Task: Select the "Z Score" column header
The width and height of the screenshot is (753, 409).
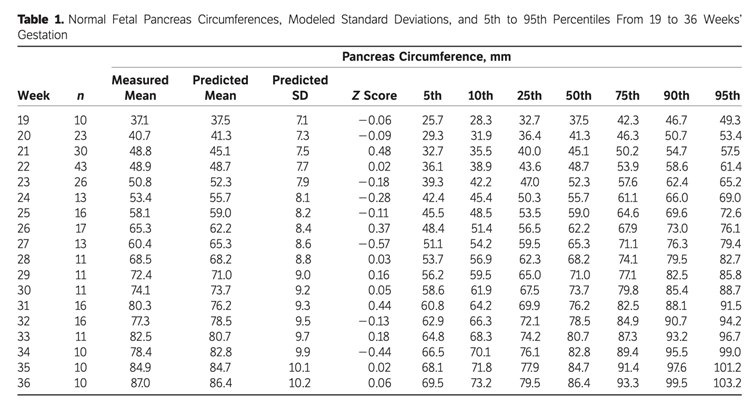Action: 374,96
